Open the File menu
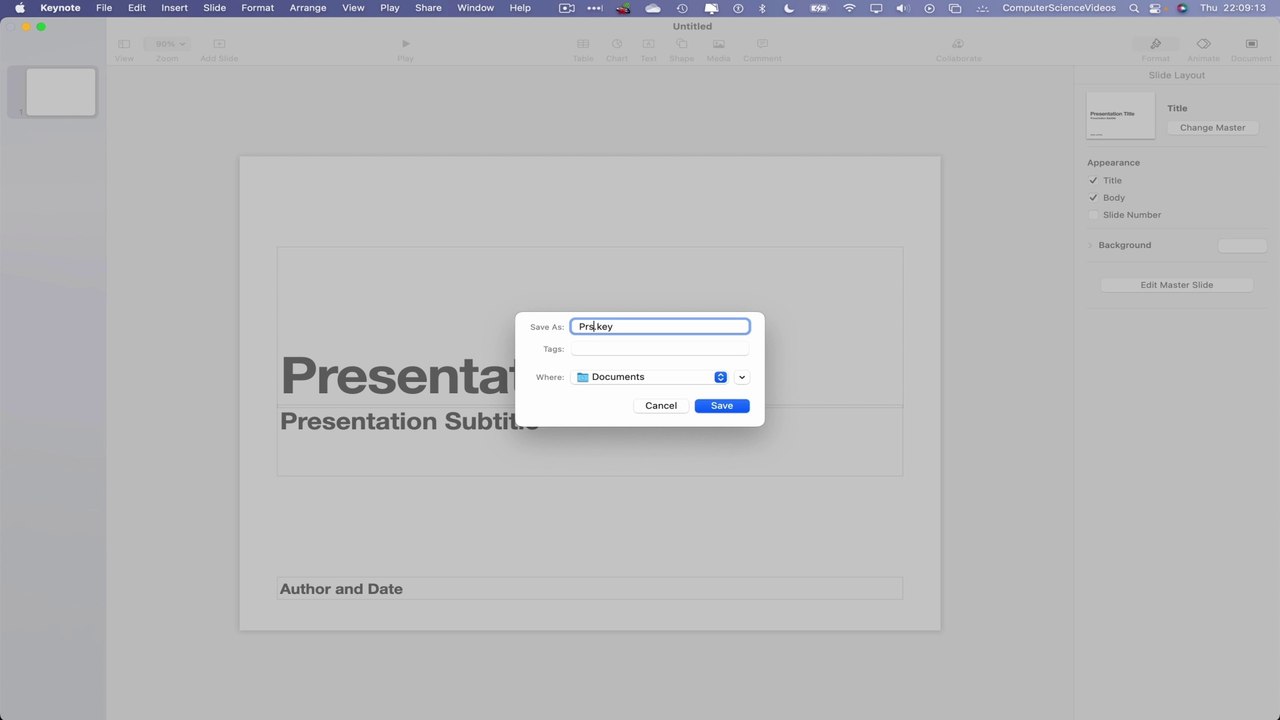 point(104,8)
